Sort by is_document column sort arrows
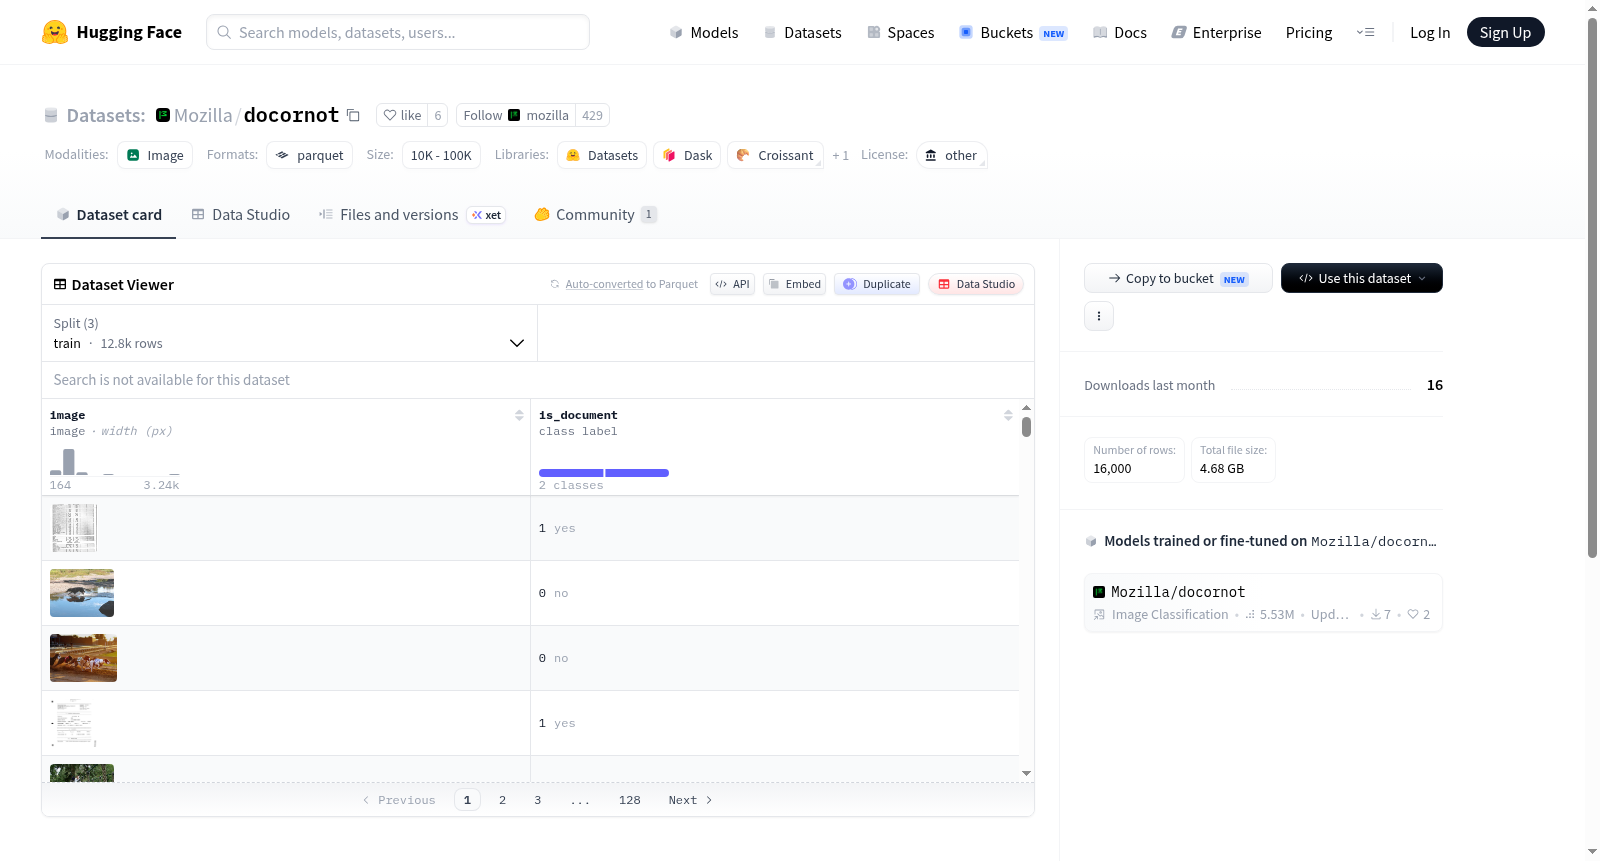 1008,415
